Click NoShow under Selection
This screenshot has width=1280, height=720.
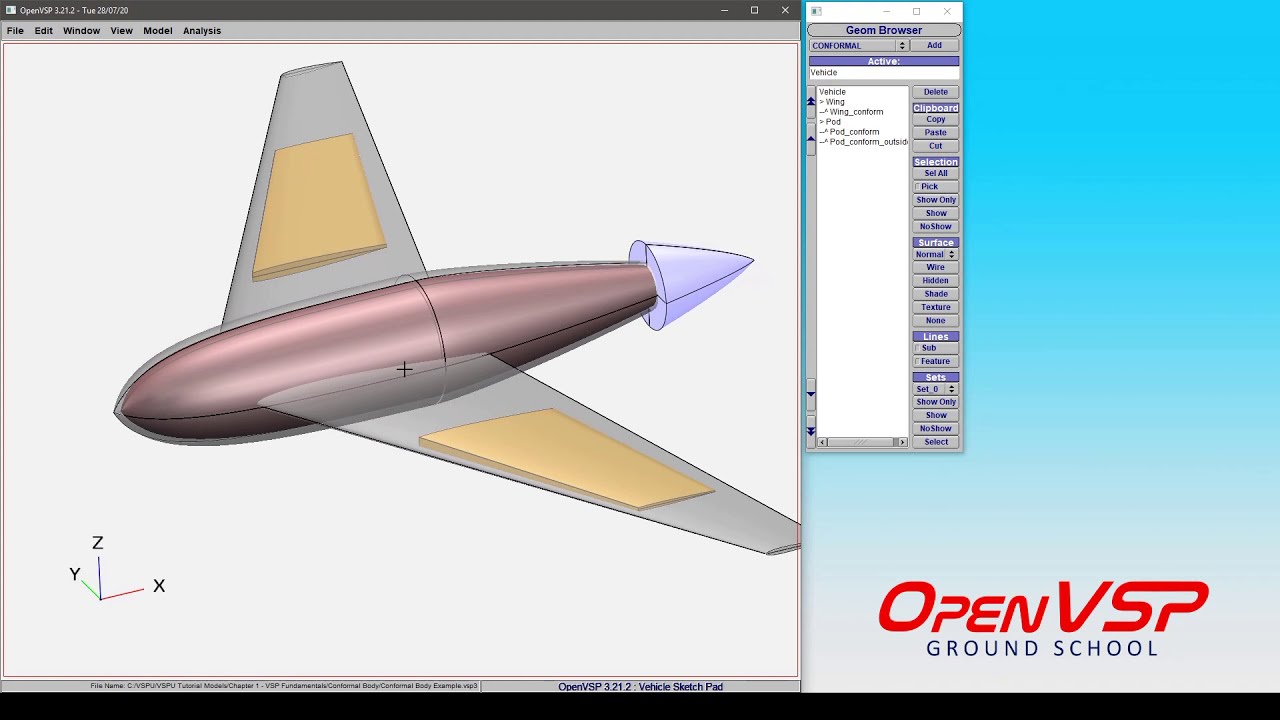936,227
